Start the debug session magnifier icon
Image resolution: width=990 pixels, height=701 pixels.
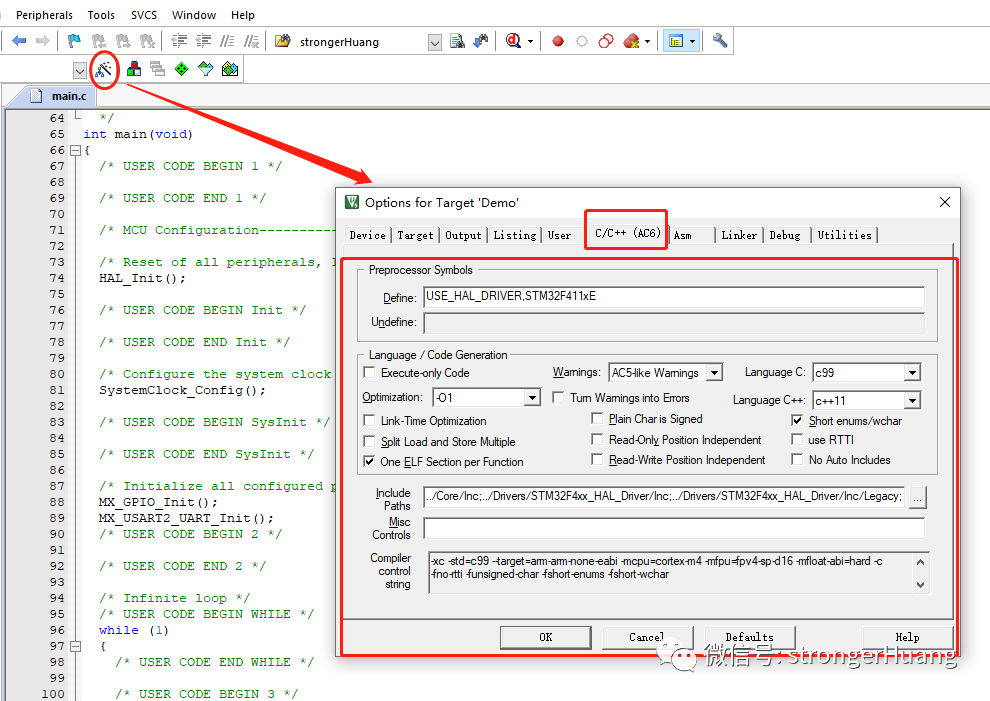tap(514, 41)
